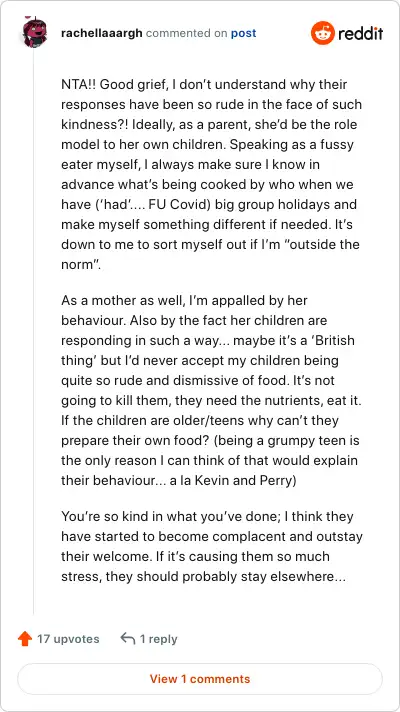Click the reddit wordmark text
Image resolution: width=400 pixels, height=712 pixels.
361,34
